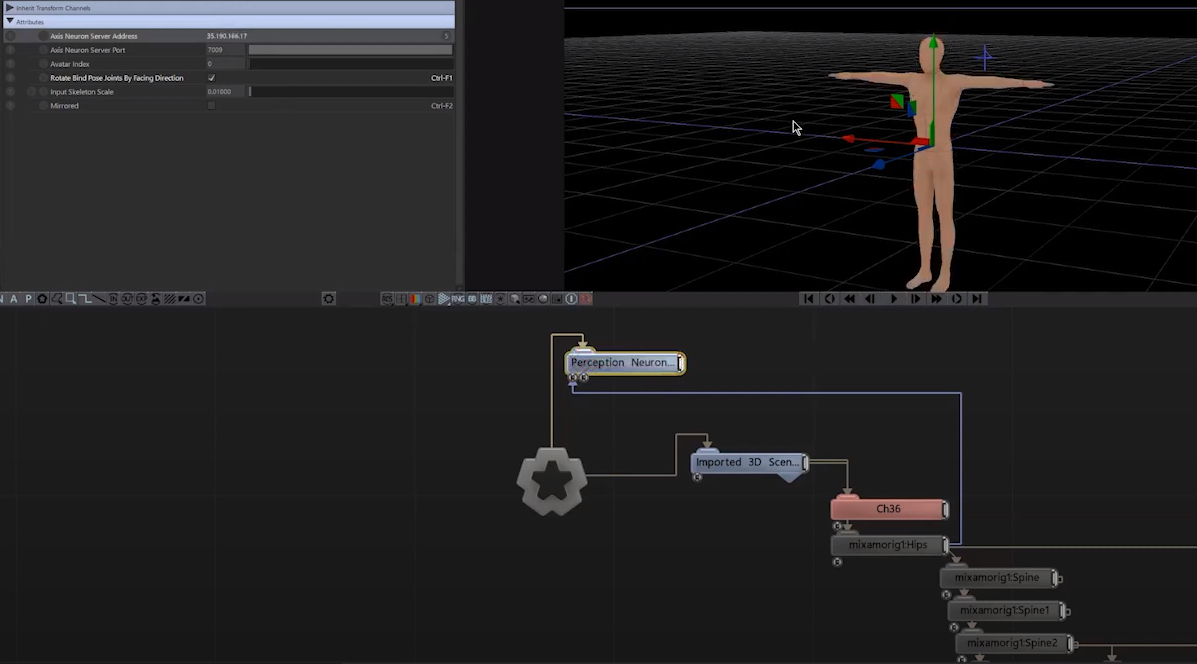1197x664 pixels.
Task: Click the colour bars icon in viewport toolbar
Action: tap(414, 299)
